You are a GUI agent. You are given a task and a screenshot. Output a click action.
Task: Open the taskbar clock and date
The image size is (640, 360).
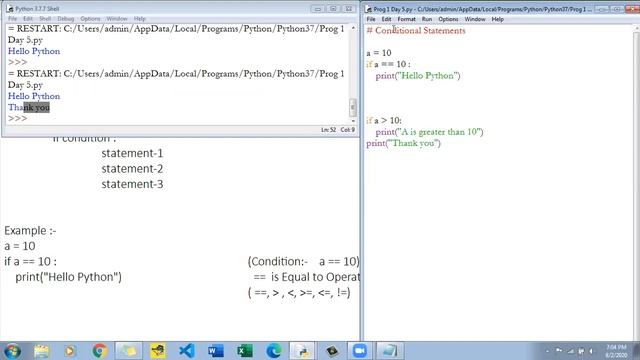616,351
